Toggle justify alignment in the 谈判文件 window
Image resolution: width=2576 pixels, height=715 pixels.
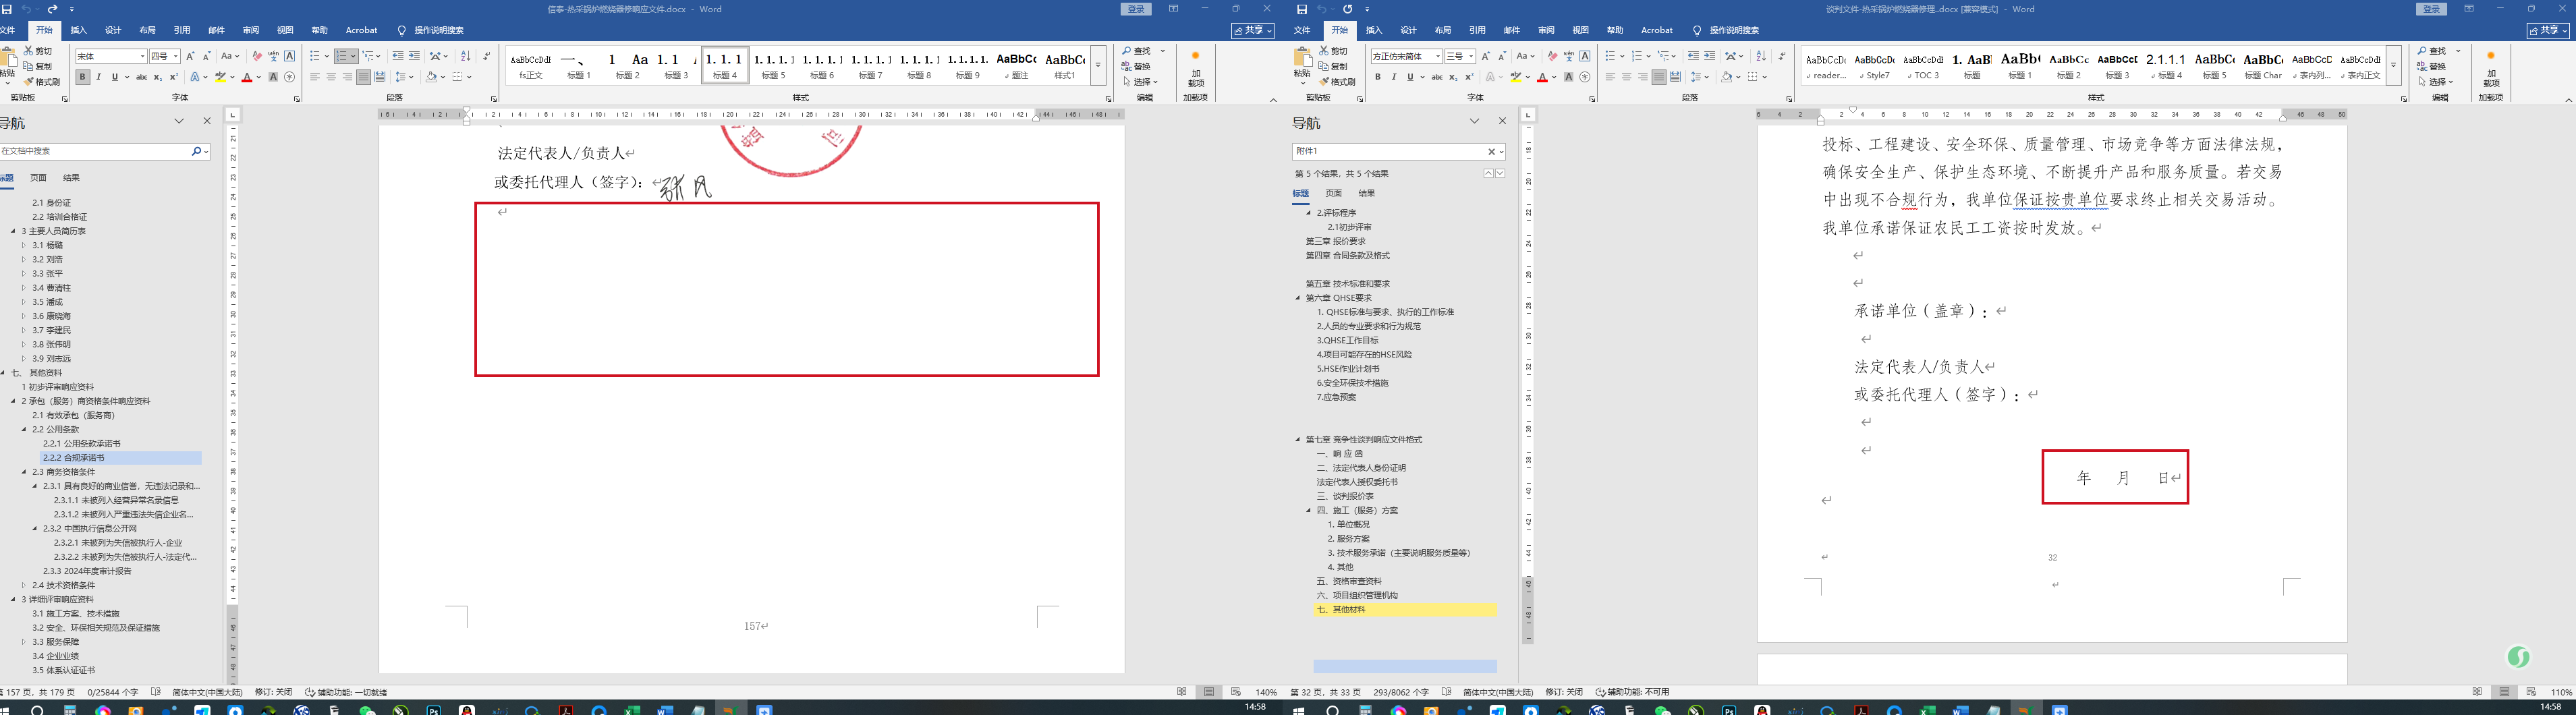(x=1659, y=77)
